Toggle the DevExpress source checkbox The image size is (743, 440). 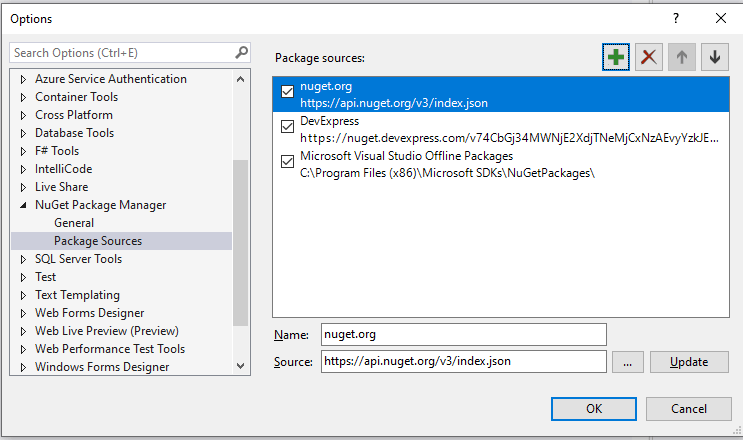(x=288, y=127)
